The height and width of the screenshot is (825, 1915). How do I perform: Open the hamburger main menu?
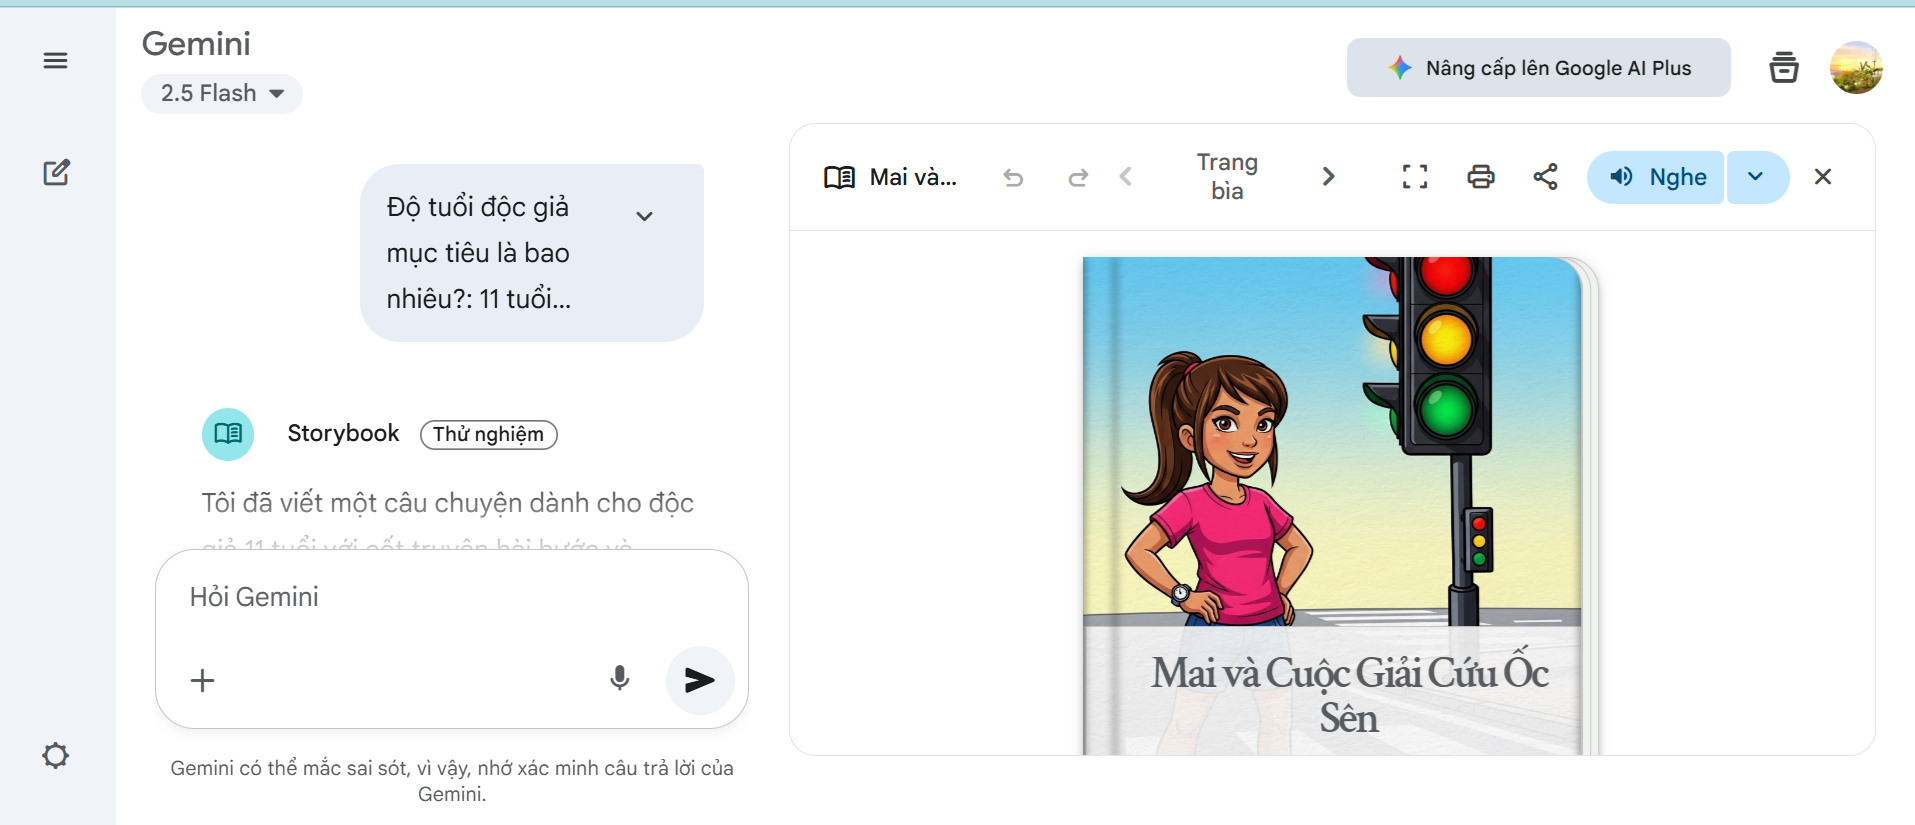(x=56, y=61)
